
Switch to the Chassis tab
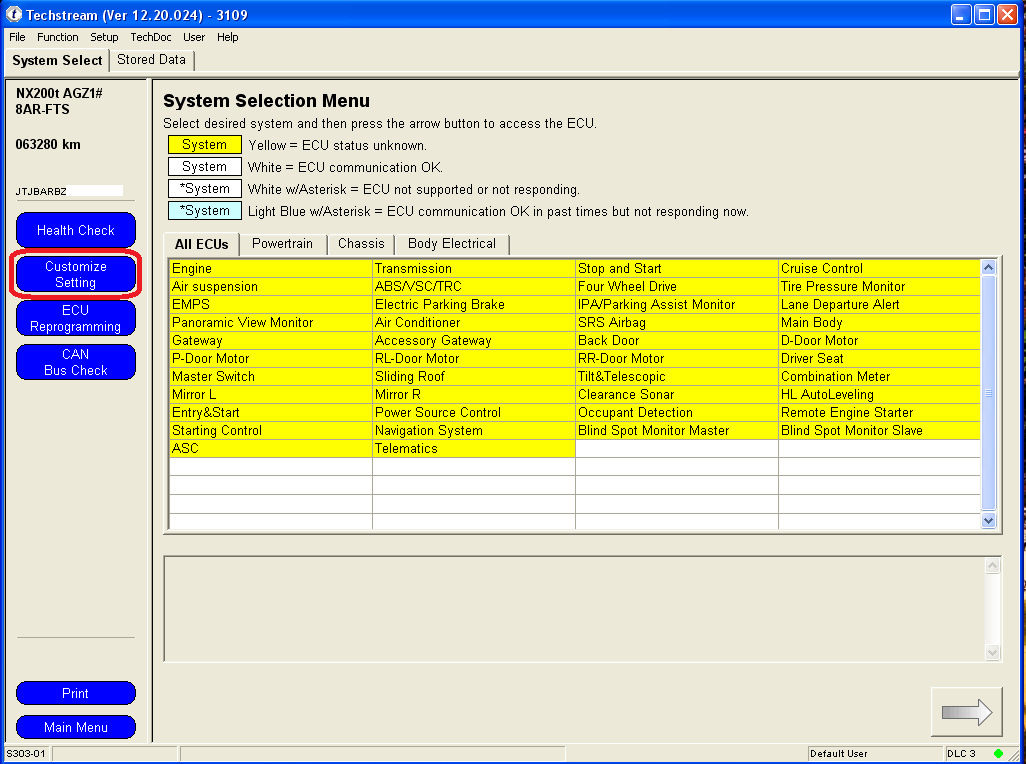click(x=361, y=244)
